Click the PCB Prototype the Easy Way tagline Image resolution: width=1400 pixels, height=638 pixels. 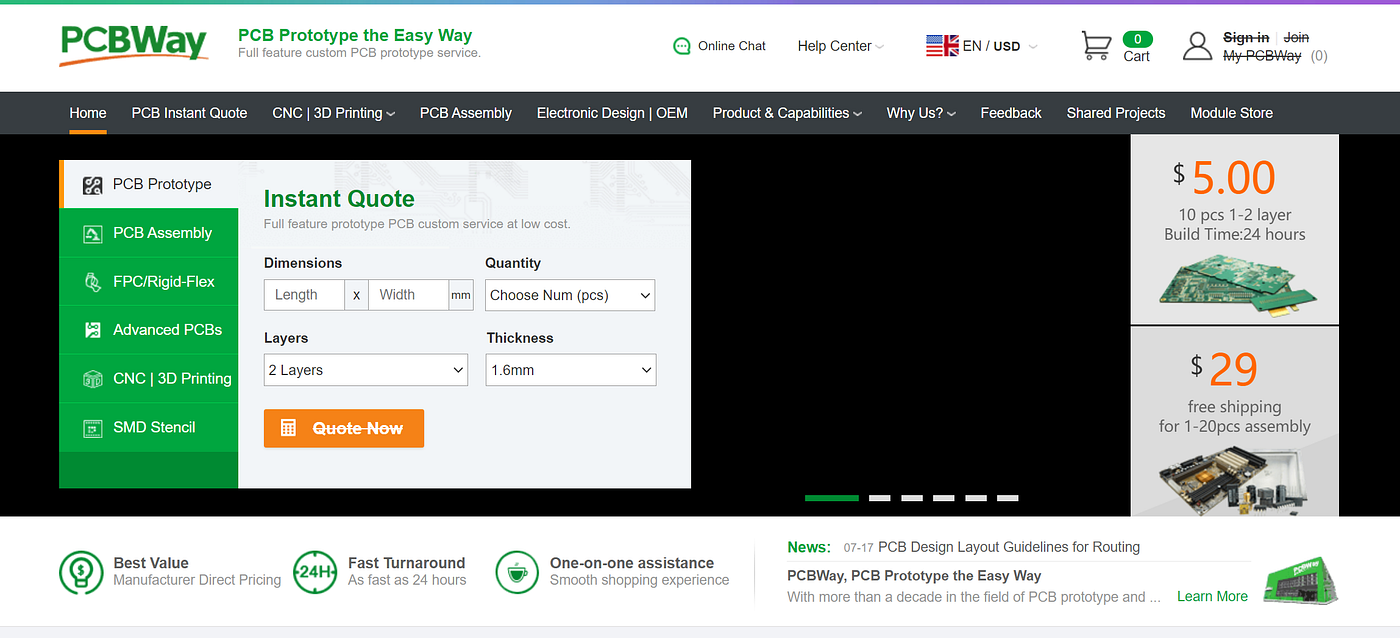pyautogui.click(x=355, y=35)
